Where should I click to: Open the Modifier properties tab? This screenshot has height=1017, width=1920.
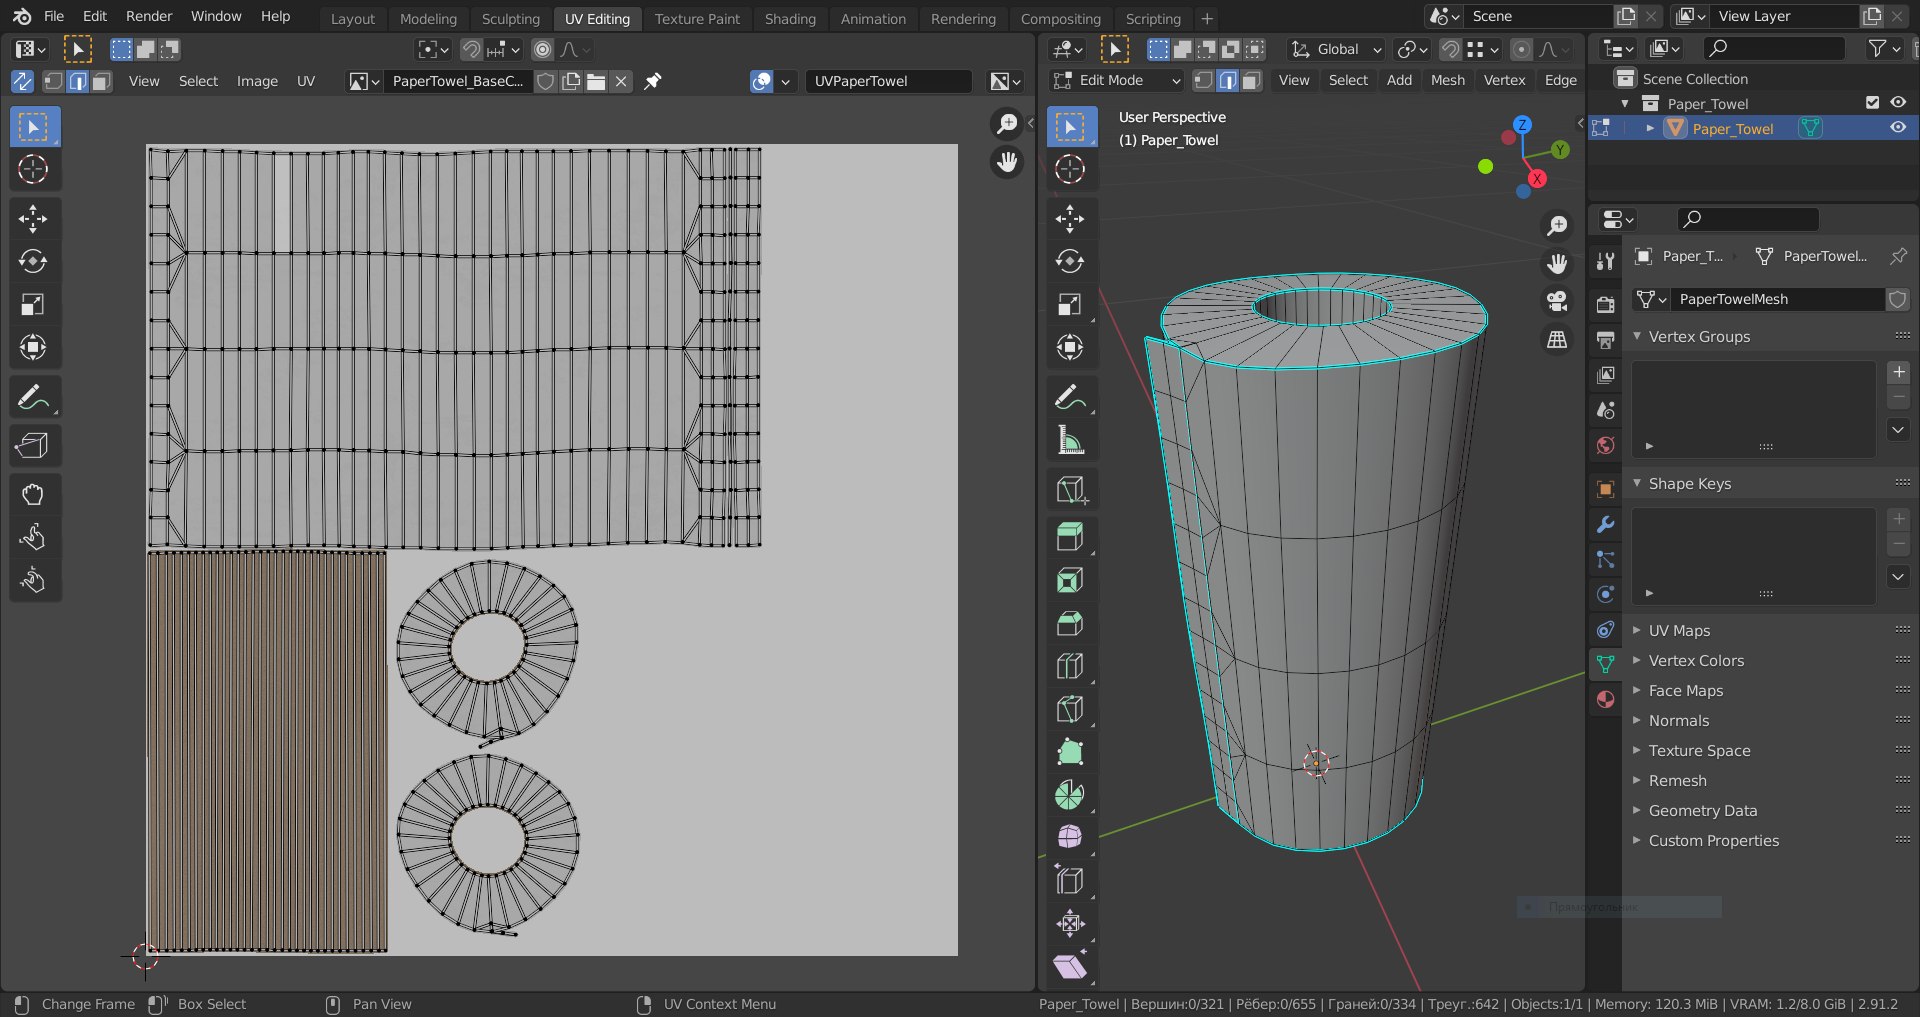tap(1605, 524)
